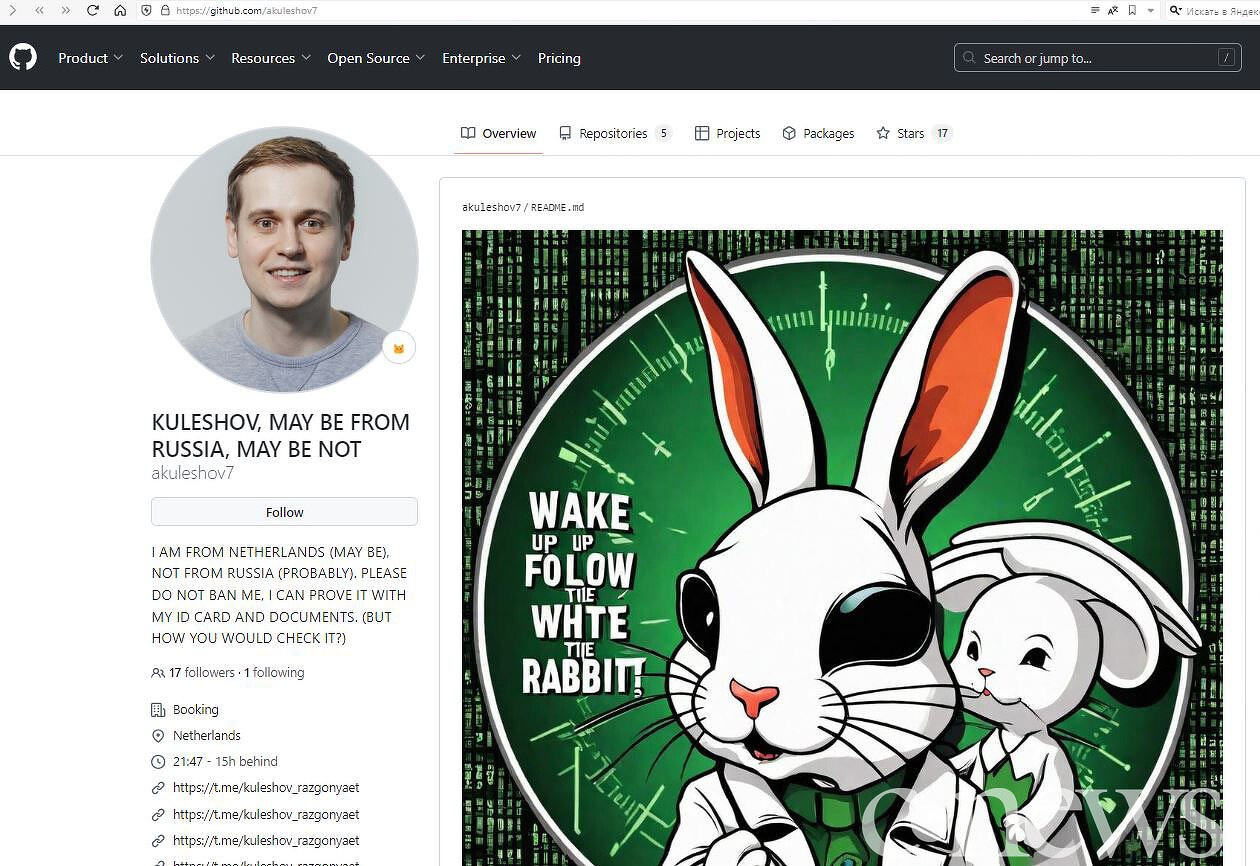Click the akuleshov7 README path link

pos(491,208)
